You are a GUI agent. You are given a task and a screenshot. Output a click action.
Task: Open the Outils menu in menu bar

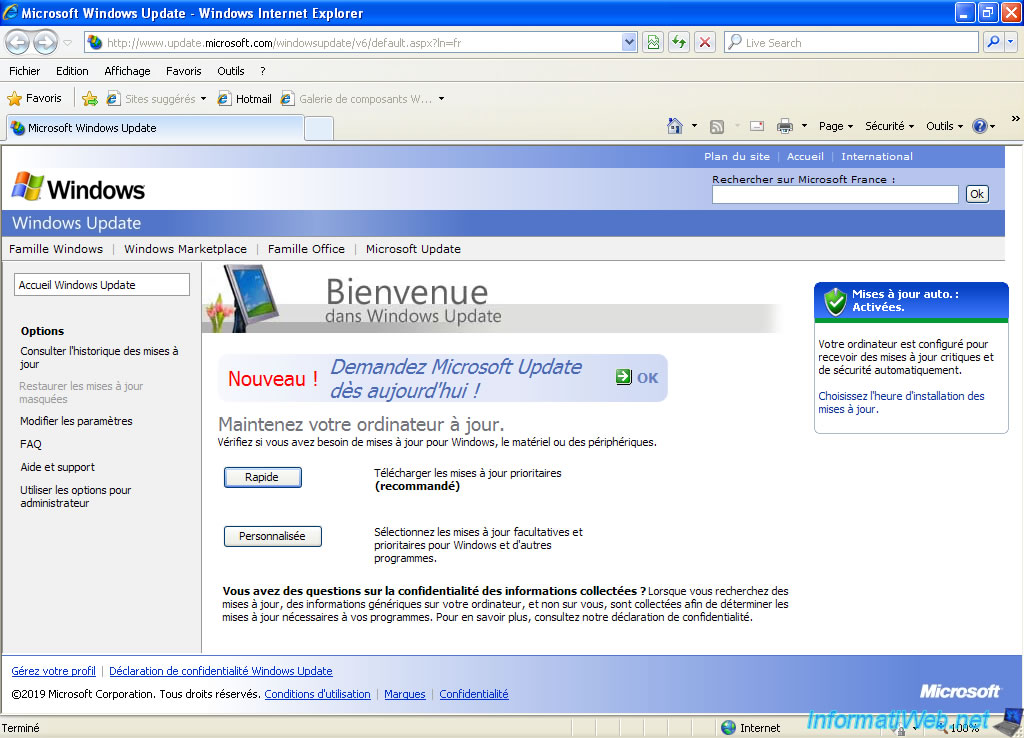click(231, 71)
